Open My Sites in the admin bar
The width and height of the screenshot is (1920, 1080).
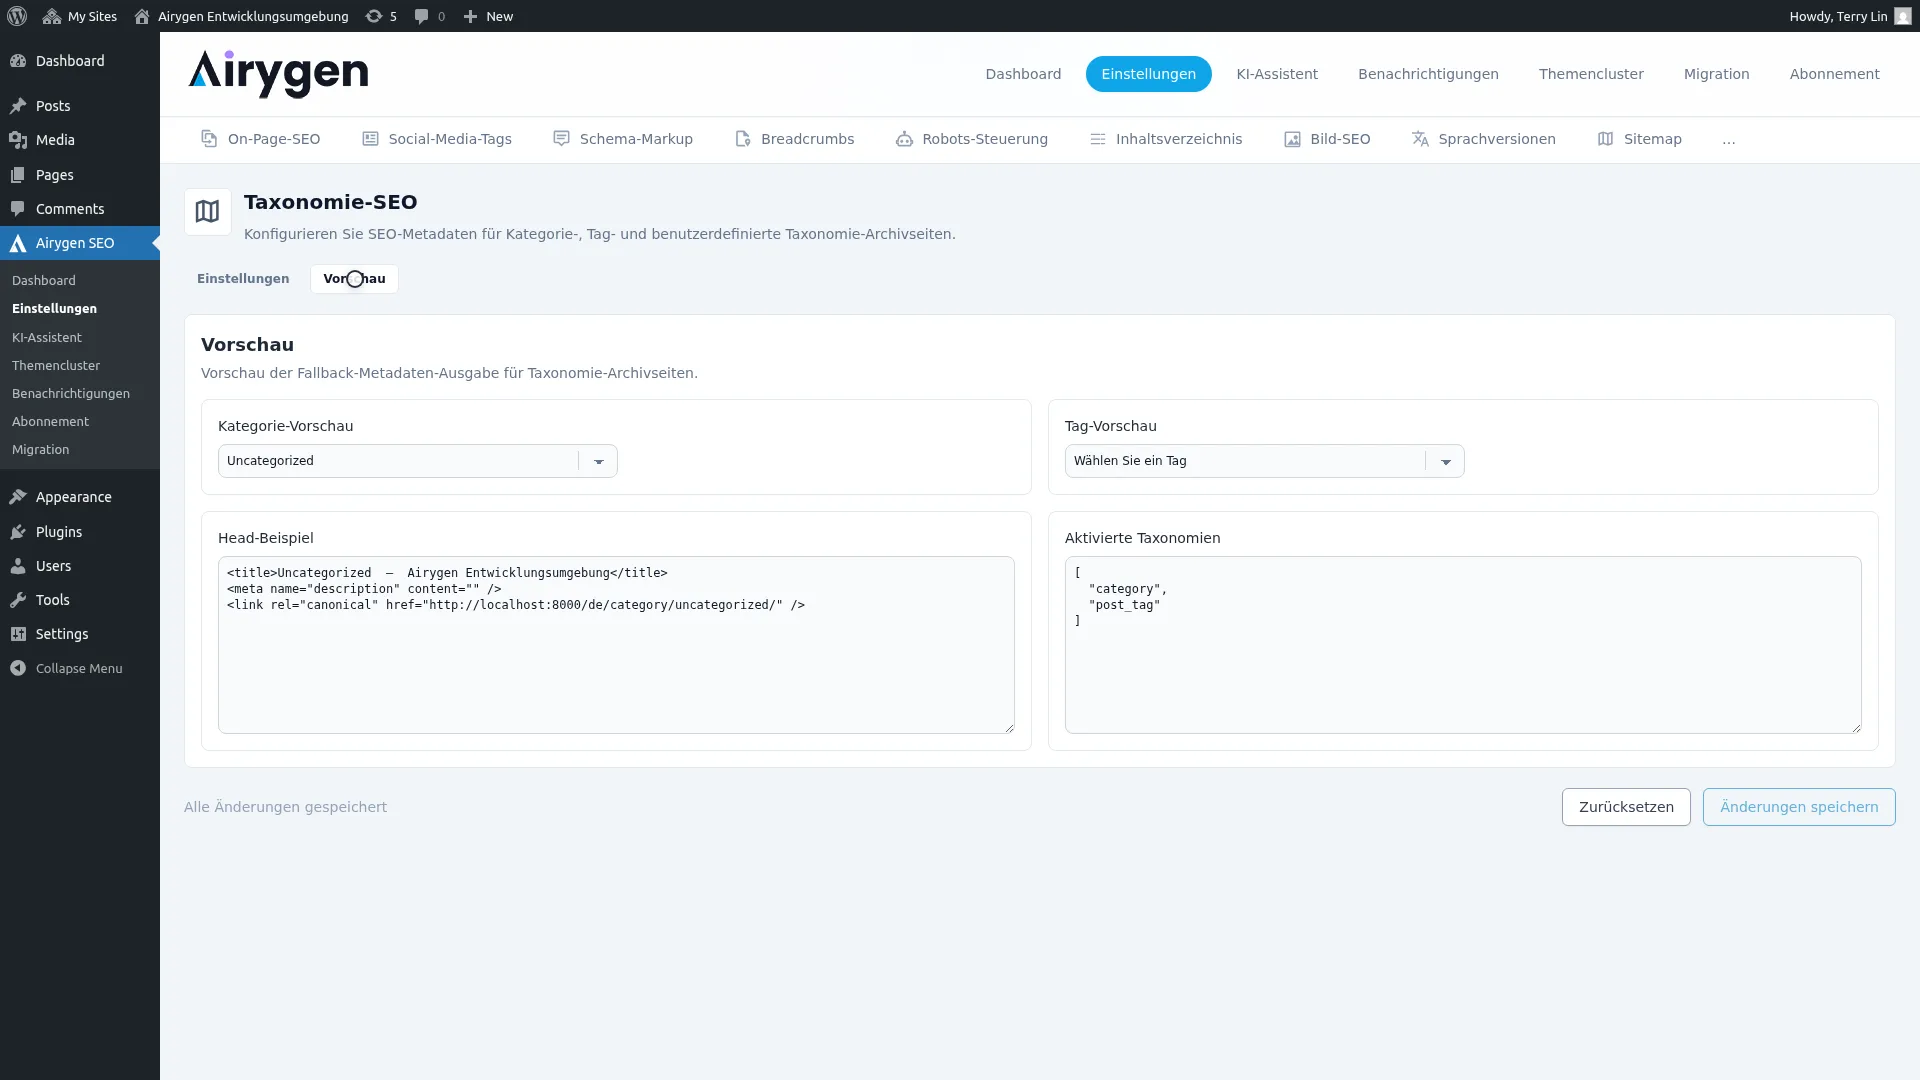pyautogui.click(x=80, y=16)
